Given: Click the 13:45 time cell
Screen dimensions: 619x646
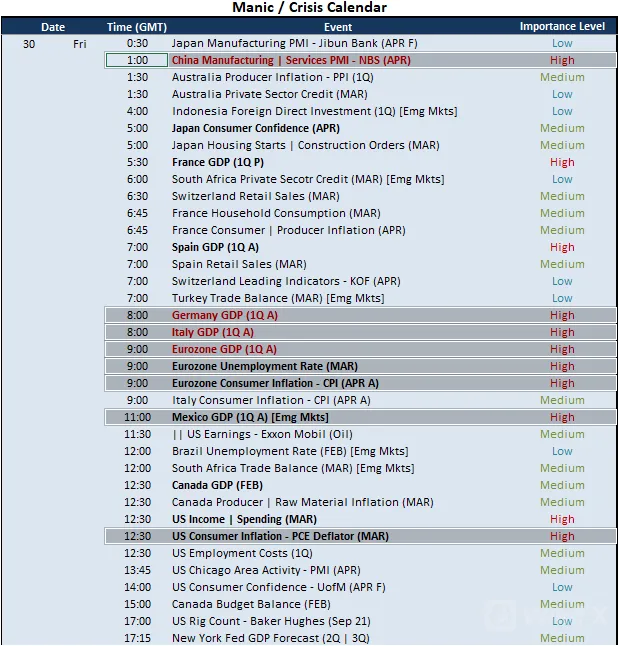Looking at the screenshot, I should pos(137,570).
